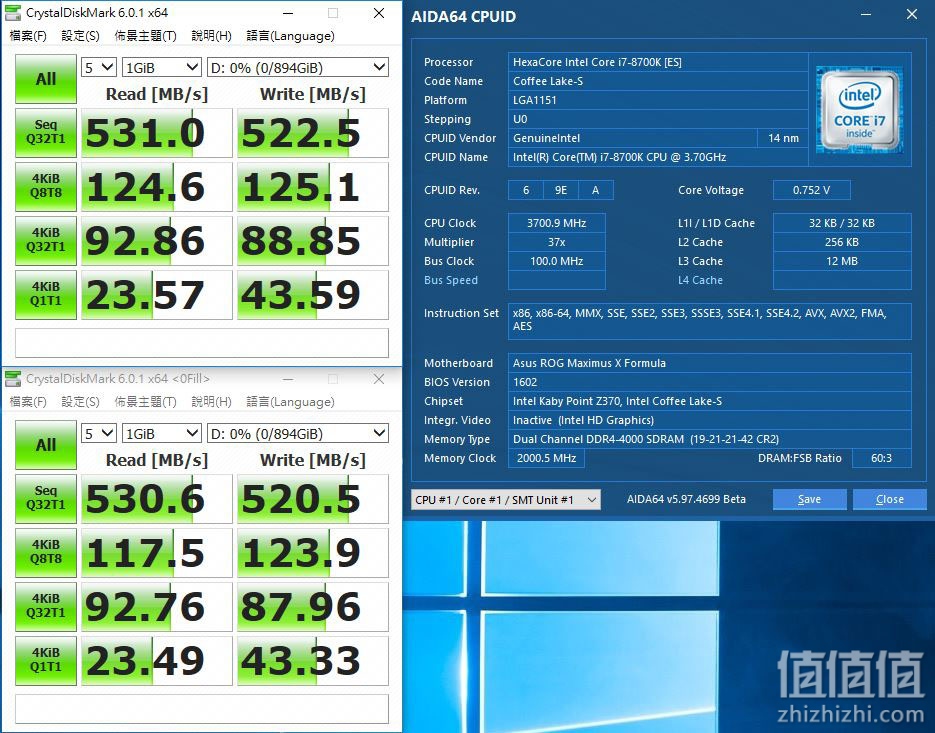935x733 pixels.
Task: Open 佈景主題(T) menu in top CrystalDiskMark window
Action: 145,36
